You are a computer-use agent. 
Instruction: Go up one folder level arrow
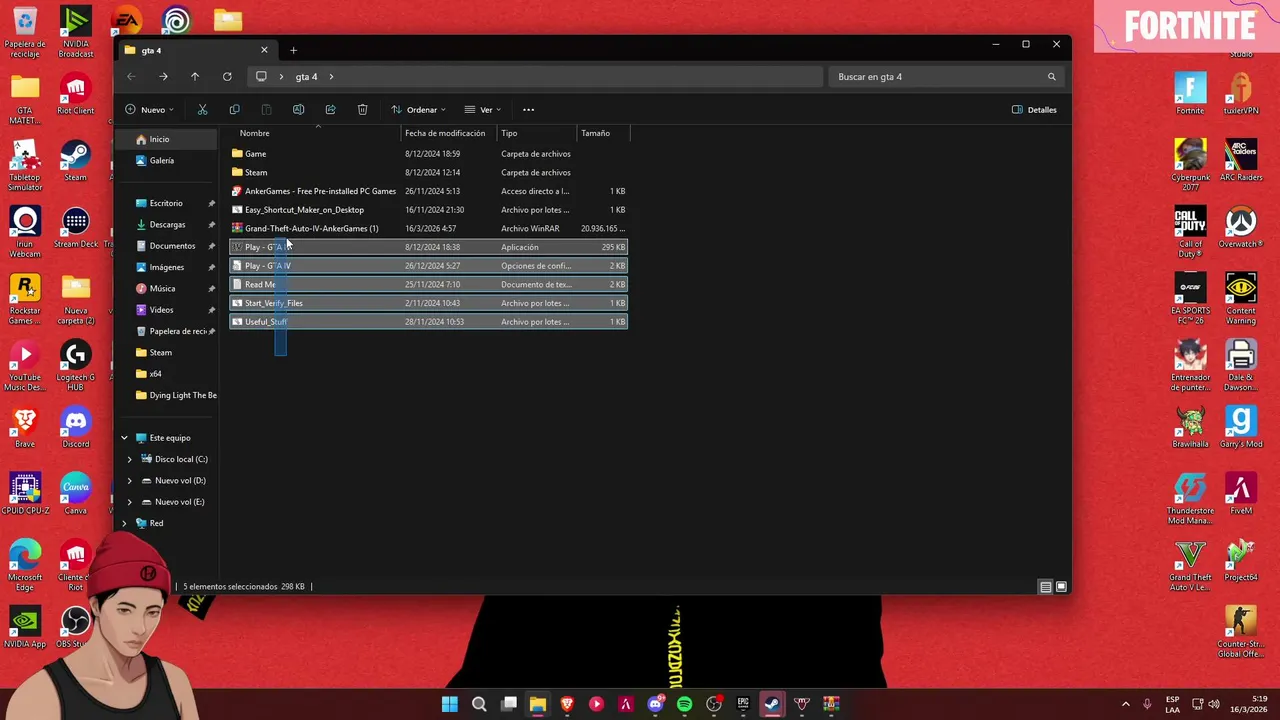pos(195,77)
